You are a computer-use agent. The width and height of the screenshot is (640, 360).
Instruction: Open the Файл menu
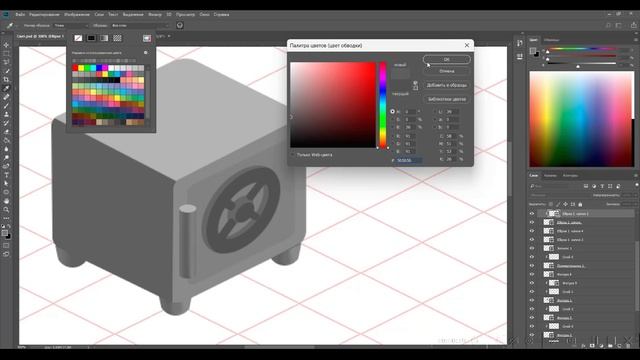(20, 14)
